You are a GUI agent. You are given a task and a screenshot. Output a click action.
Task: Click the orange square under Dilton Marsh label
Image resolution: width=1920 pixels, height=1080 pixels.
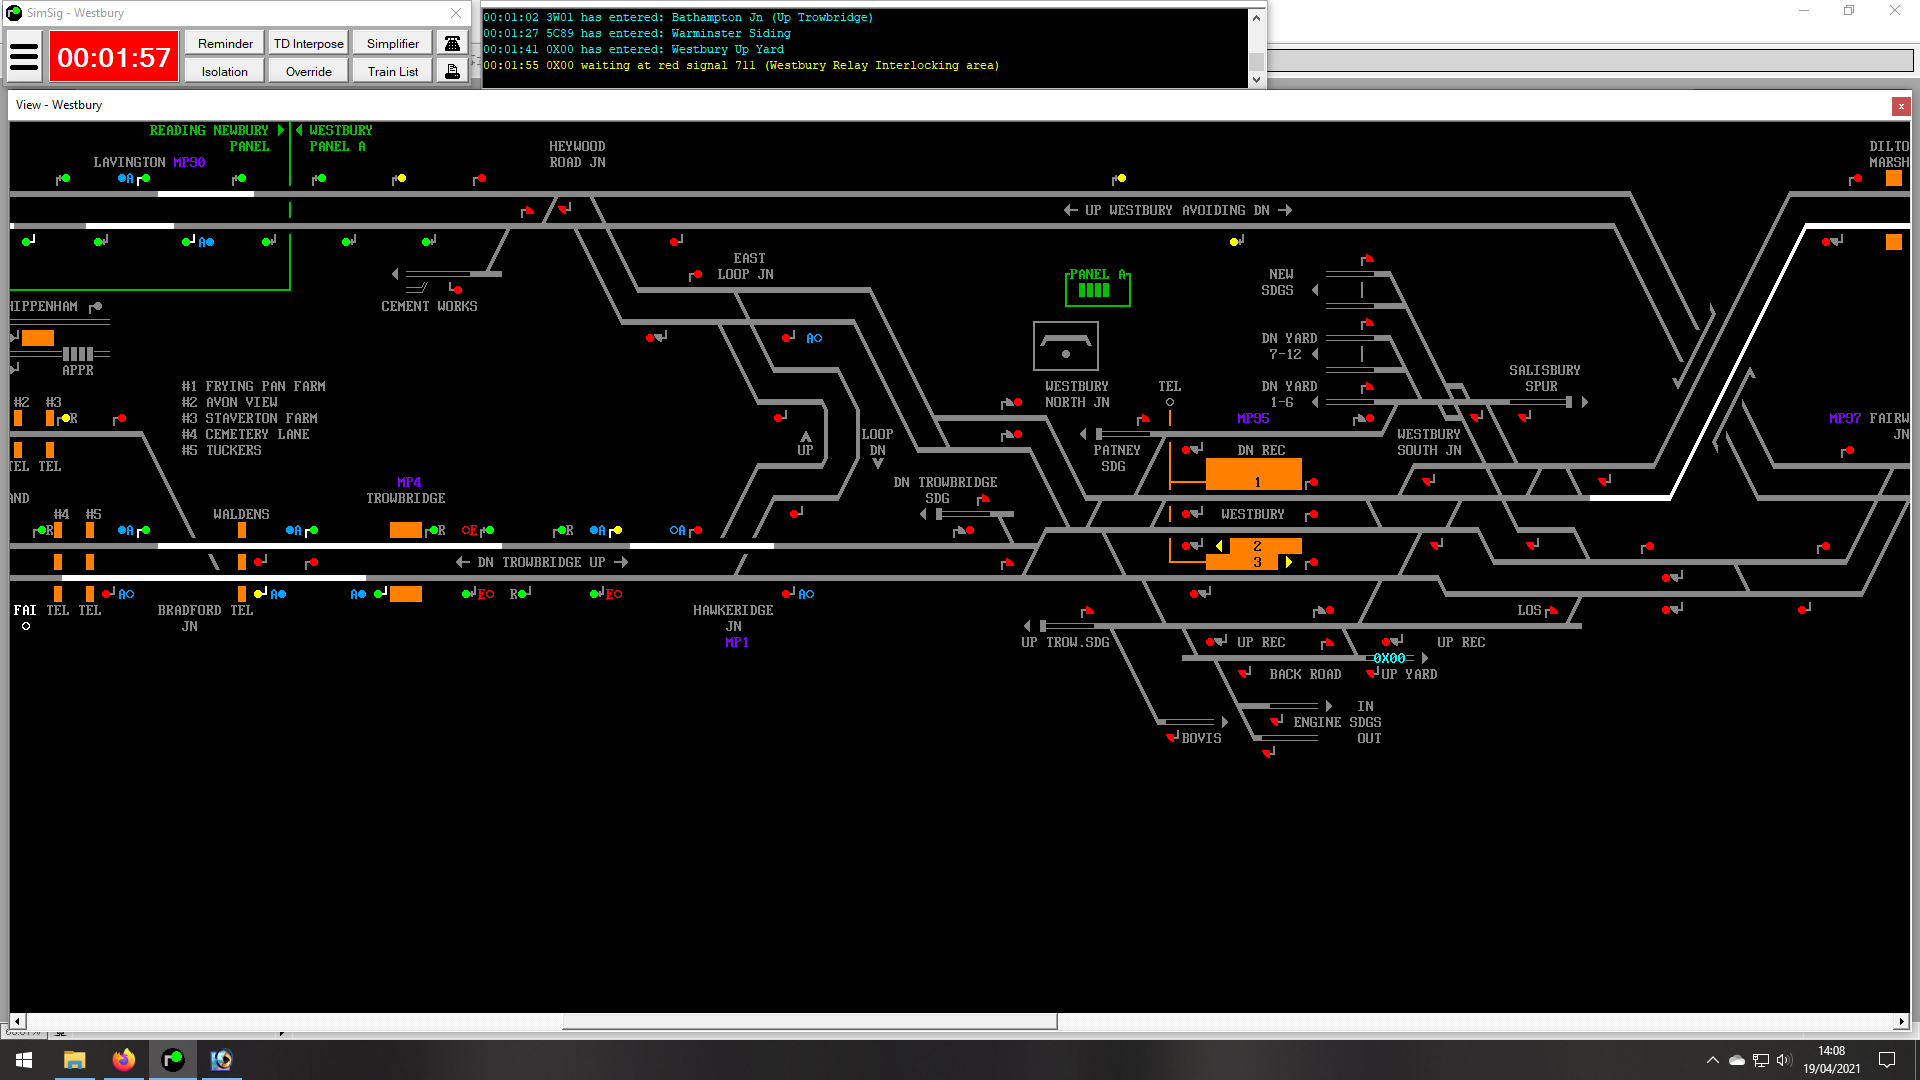1894,178
